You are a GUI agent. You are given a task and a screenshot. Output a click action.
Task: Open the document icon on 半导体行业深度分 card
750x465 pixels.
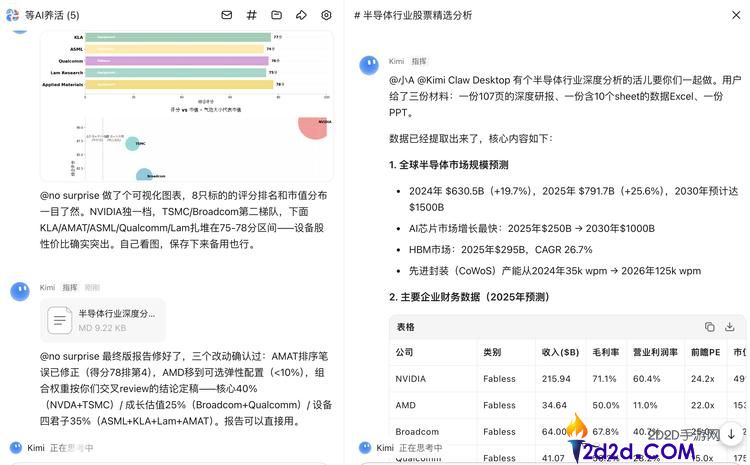pos(60,320)
